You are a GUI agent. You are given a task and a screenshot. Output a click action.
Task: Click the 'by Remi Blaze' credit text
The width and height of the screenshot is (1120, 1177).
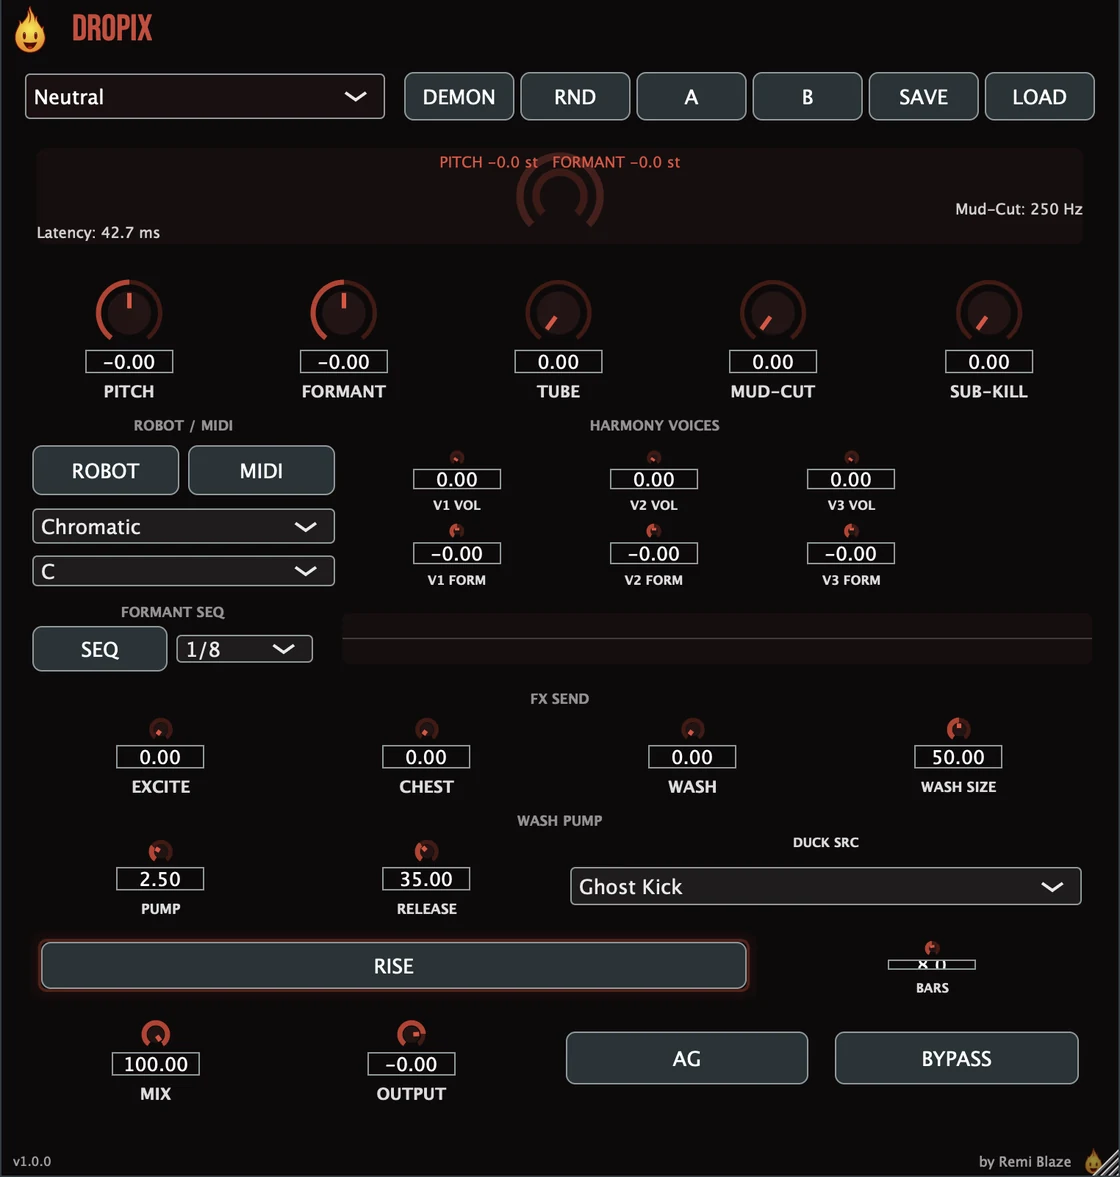(1025, 1162)
